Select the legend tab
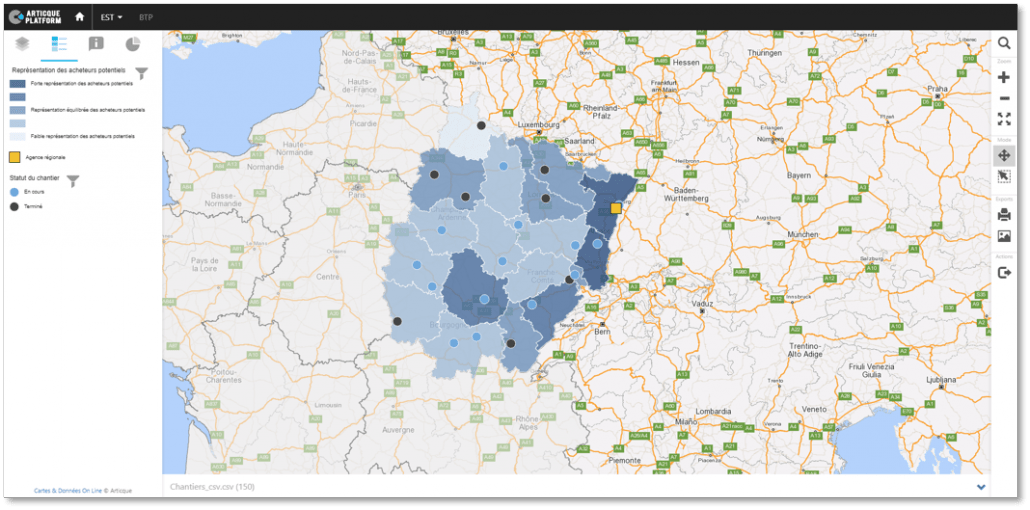Viewport: 1030px width, 510px height. [x=59, y=44]
